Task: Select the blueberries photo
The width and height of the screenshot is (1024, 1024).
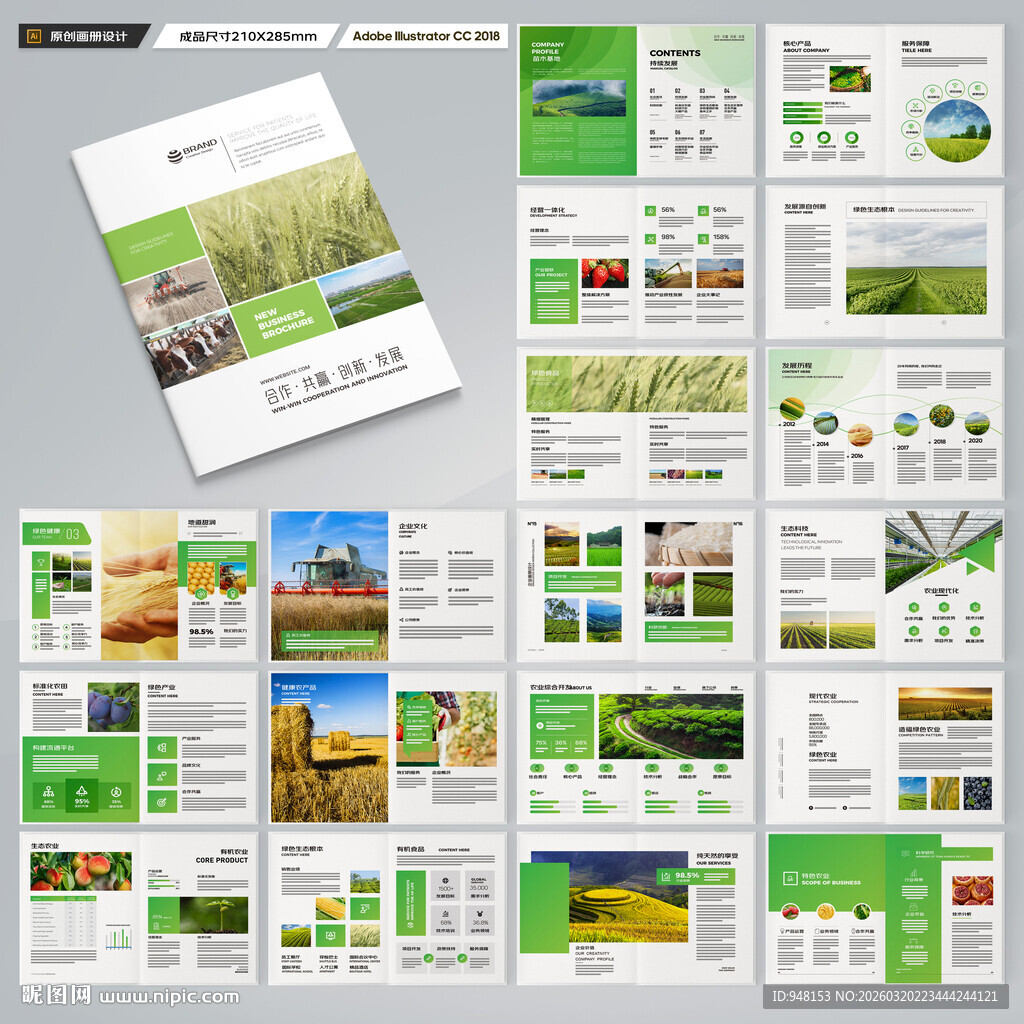Action: 978,793
